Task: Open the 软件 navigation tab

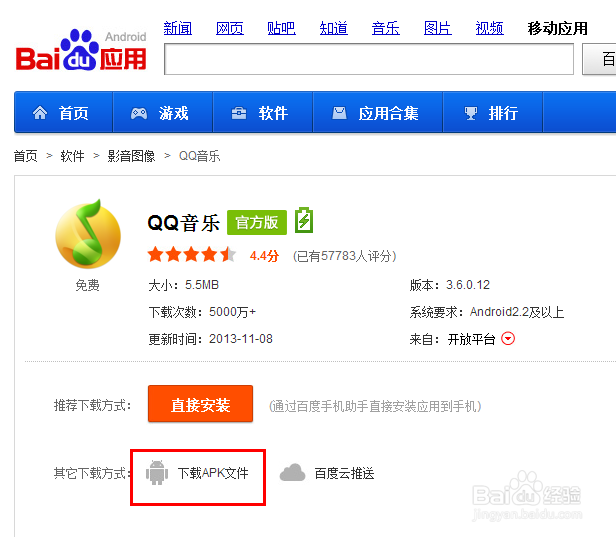Action: coord(262,113)
